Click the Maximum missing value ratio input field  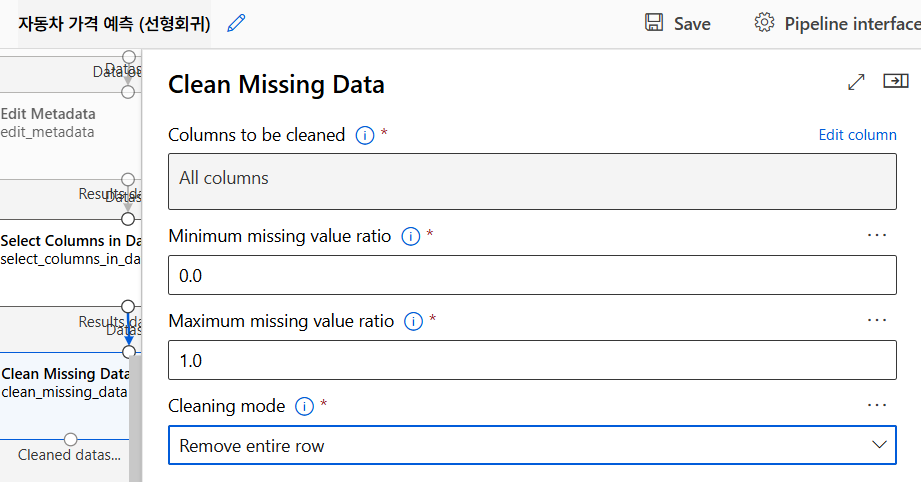(532, 360)
